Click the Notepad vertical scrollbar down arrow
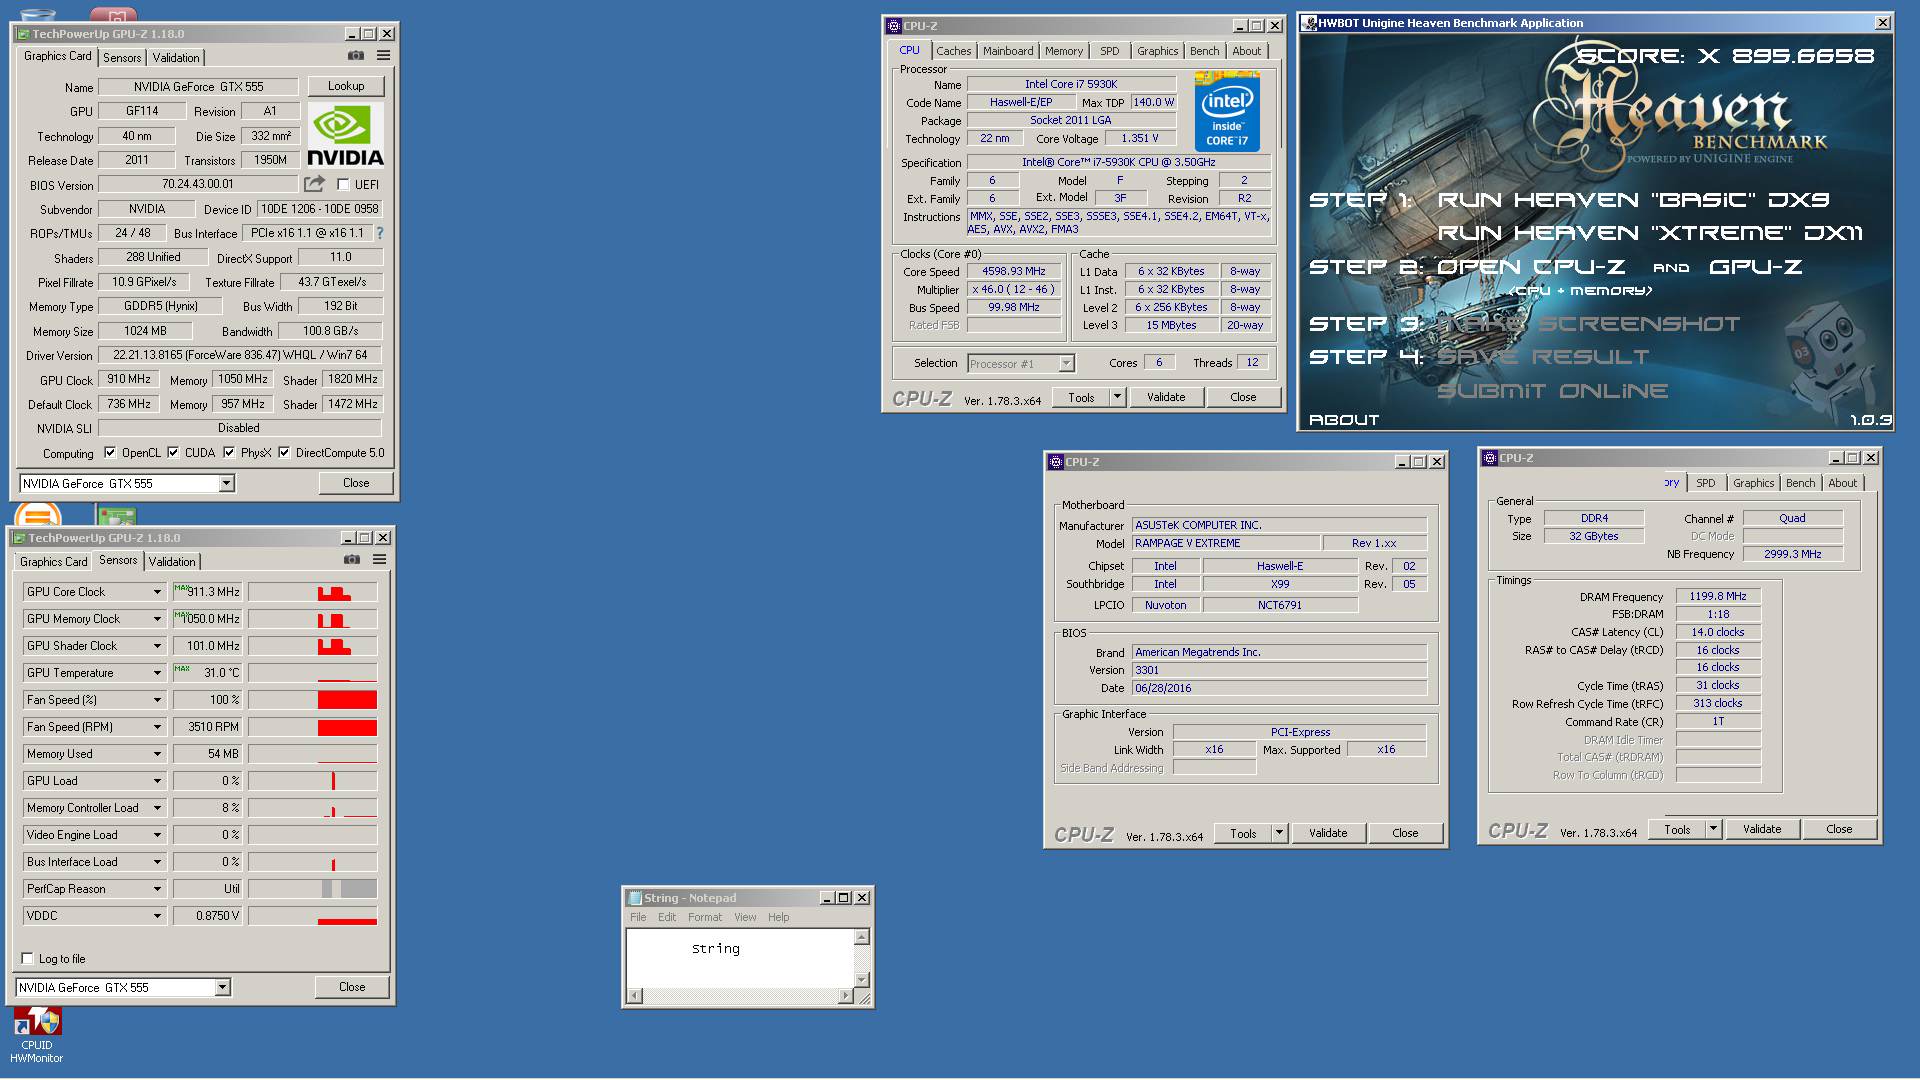 coord(862,979)
